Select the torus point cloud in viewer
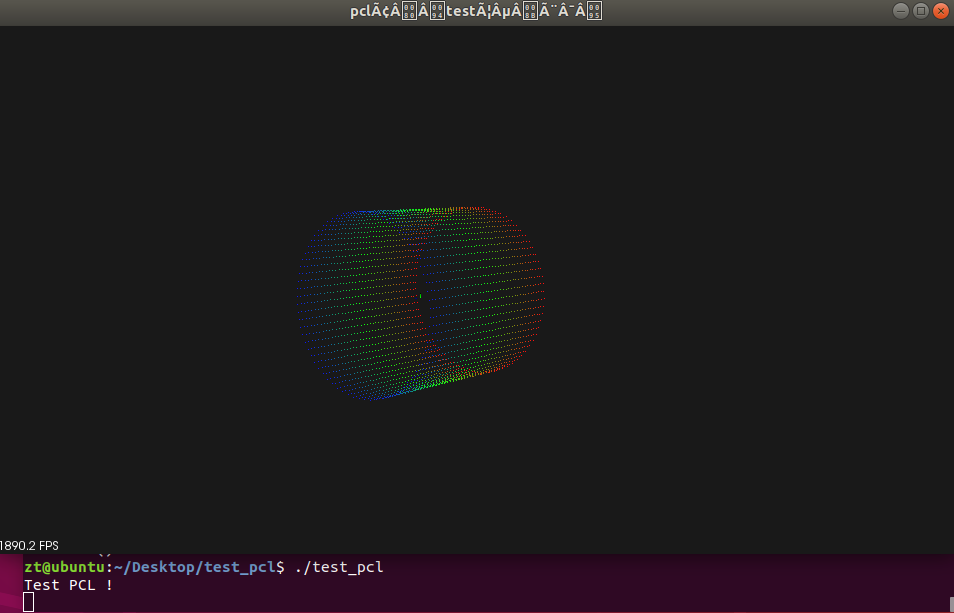Viewport: 954px width, 613px height. (420, 303)
